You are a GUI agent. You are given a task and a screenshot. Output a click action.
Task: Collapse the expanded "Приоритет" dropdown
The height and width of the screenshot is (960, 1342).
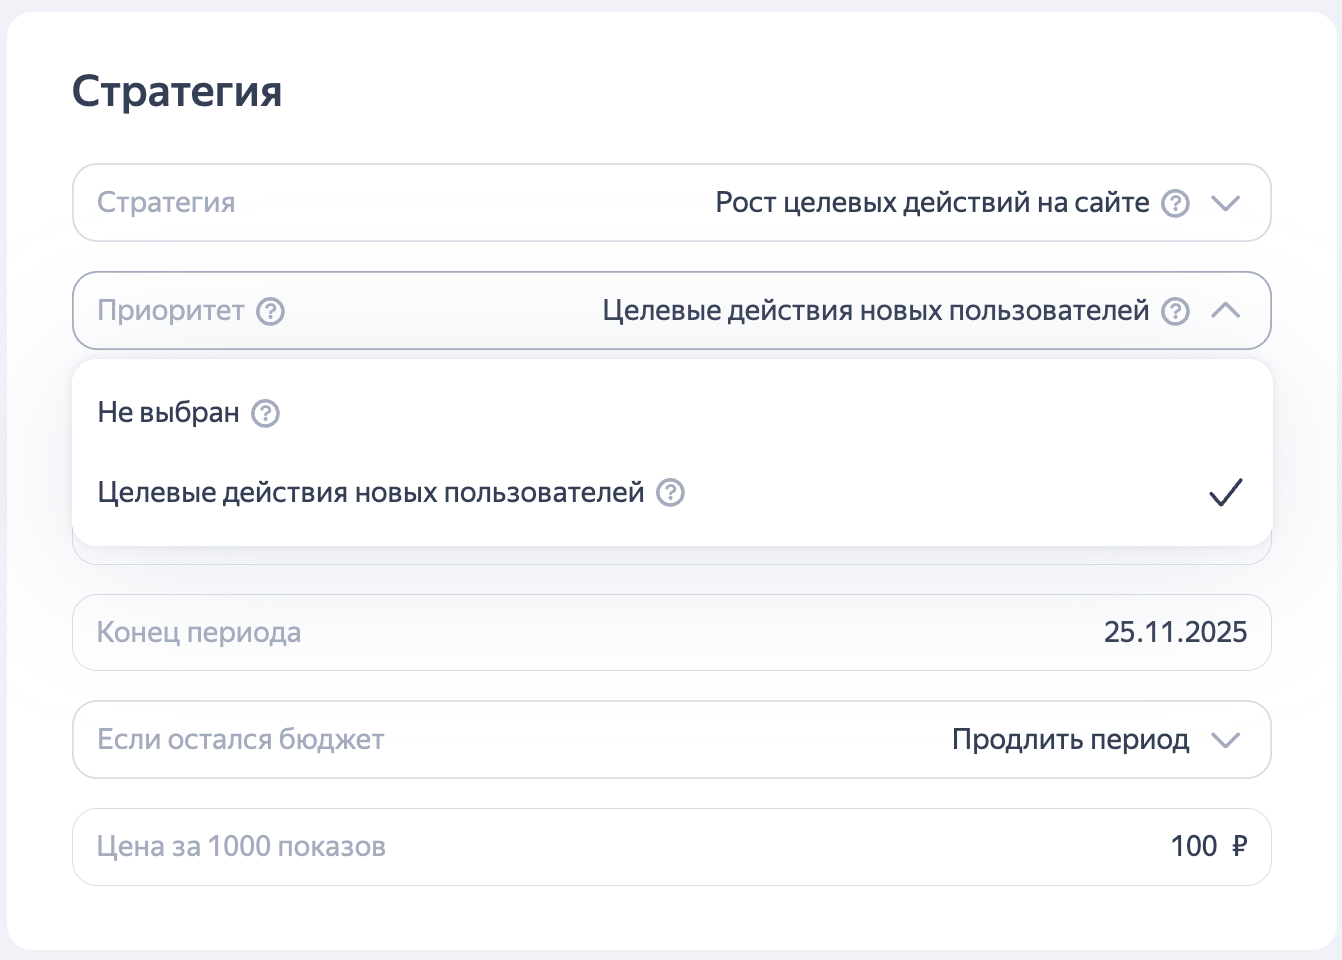click(1225, 311)
